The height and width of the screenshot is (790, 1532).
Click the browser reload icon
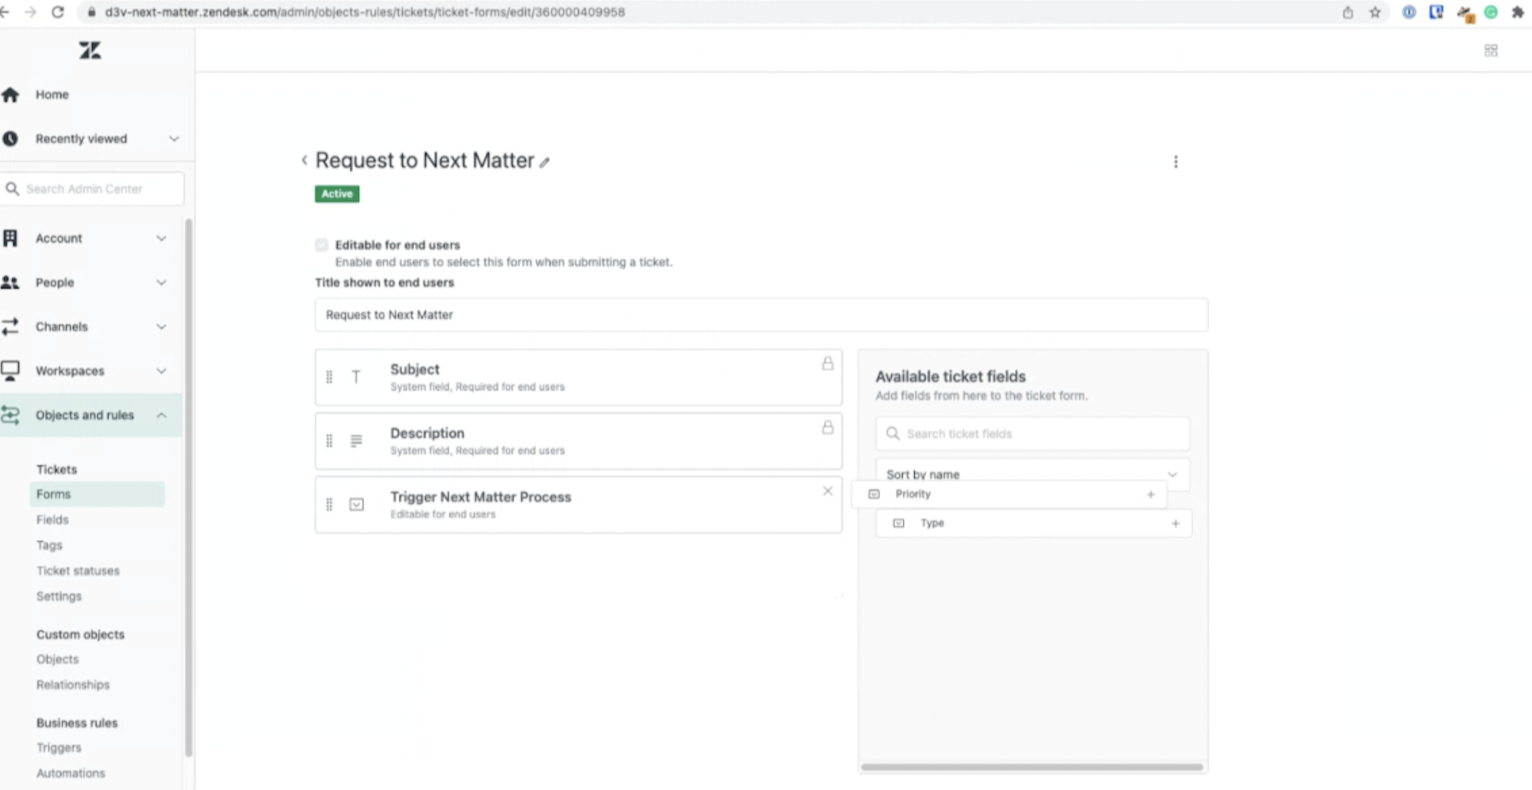[x=58, y=12]
